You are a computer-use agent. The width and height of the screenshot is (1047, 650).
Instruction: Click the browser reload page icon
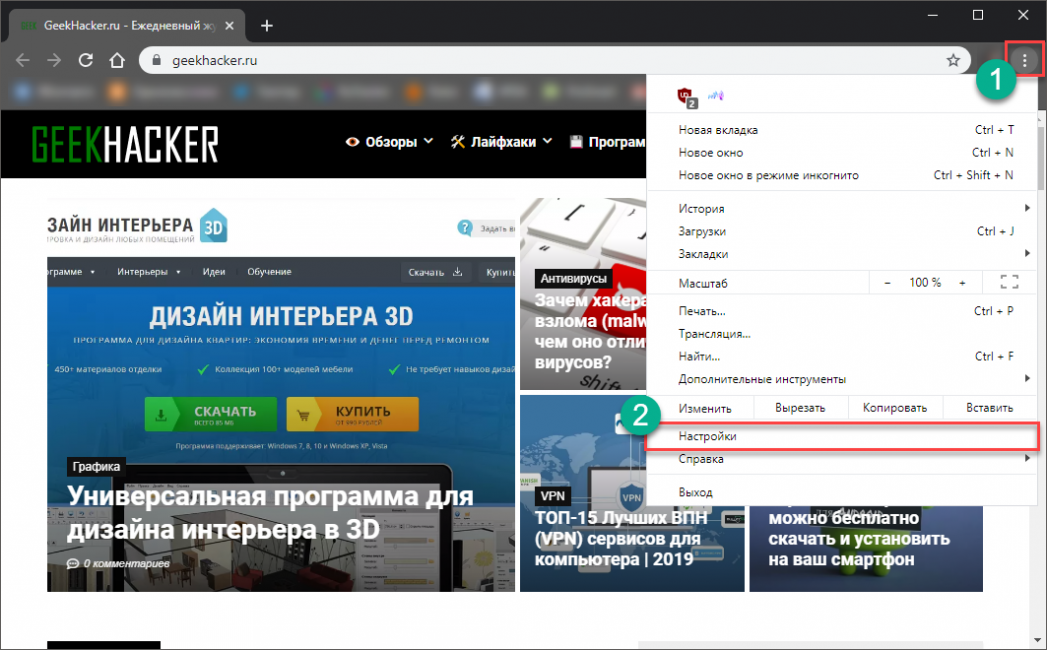click(85, 61)
